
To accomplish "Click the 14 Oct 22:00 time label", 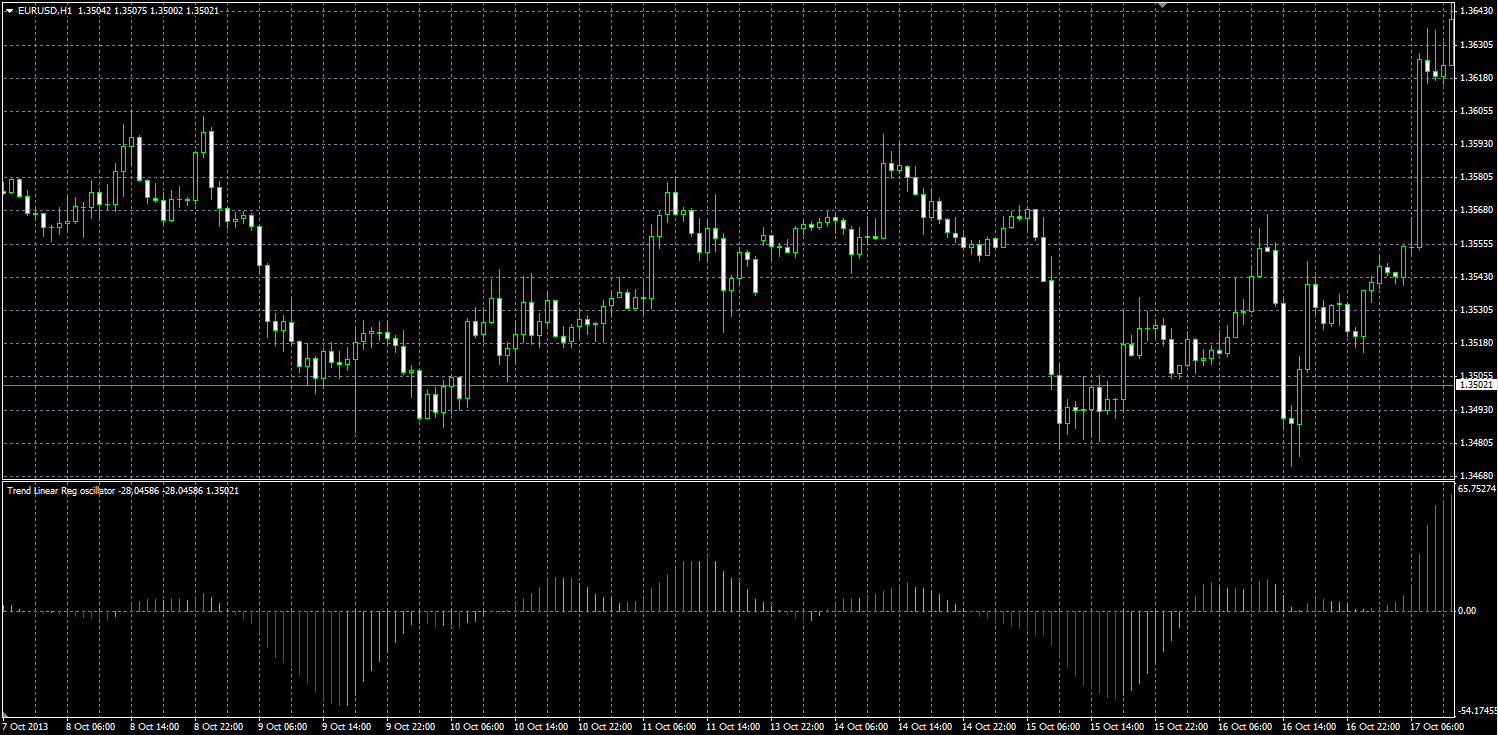I will click(988, 727).
